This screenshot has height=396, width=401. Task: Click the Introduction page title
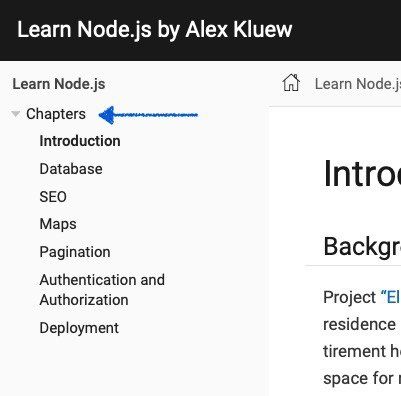[x=362, y=173]
